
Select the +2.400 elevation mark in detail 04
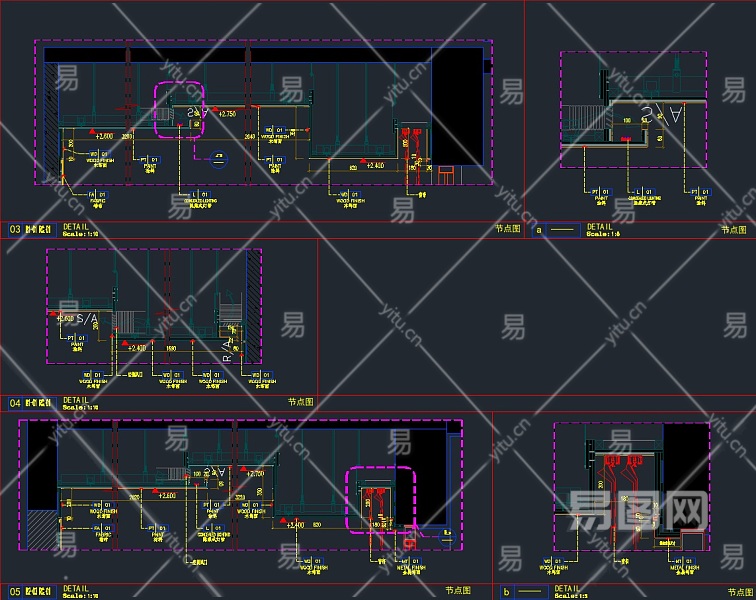(x=137, y=348)
